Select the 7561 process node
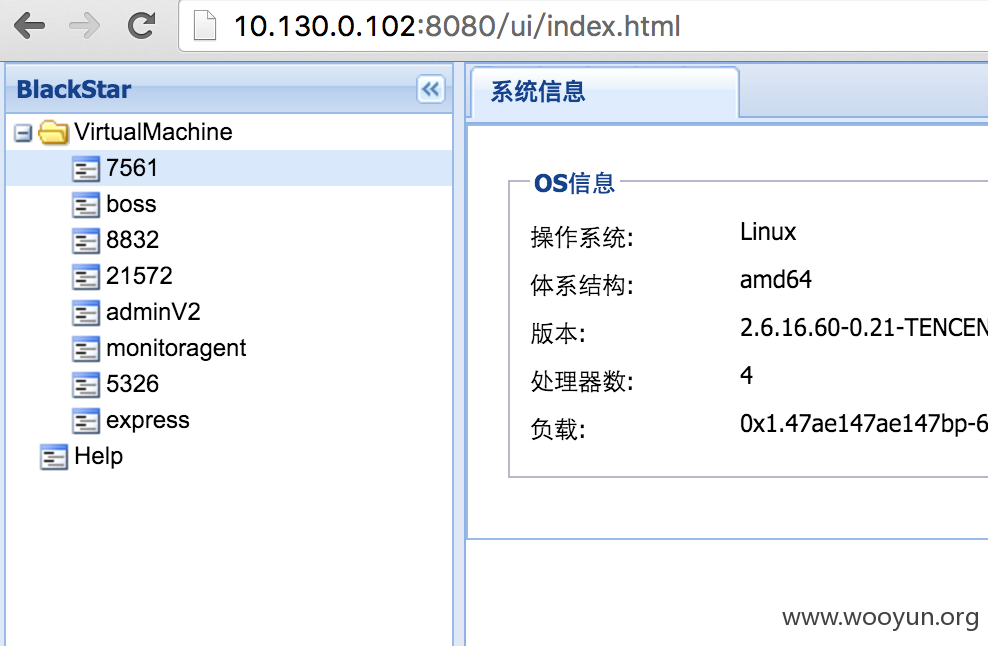Screen dimensions: 988x646 tap(131, 168)
